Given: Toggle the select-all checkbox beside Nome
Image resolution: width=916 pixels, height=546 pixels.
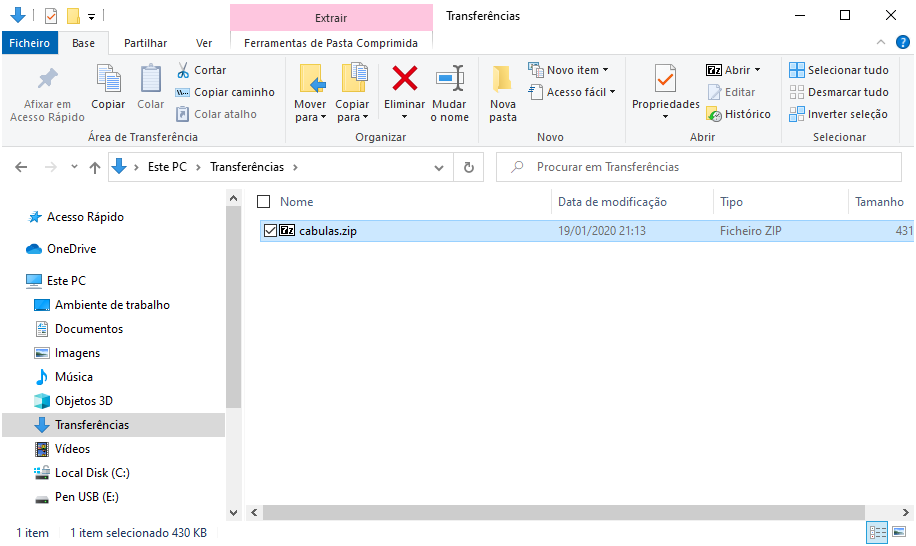Looking at the screenshot, I should [263, 201].
